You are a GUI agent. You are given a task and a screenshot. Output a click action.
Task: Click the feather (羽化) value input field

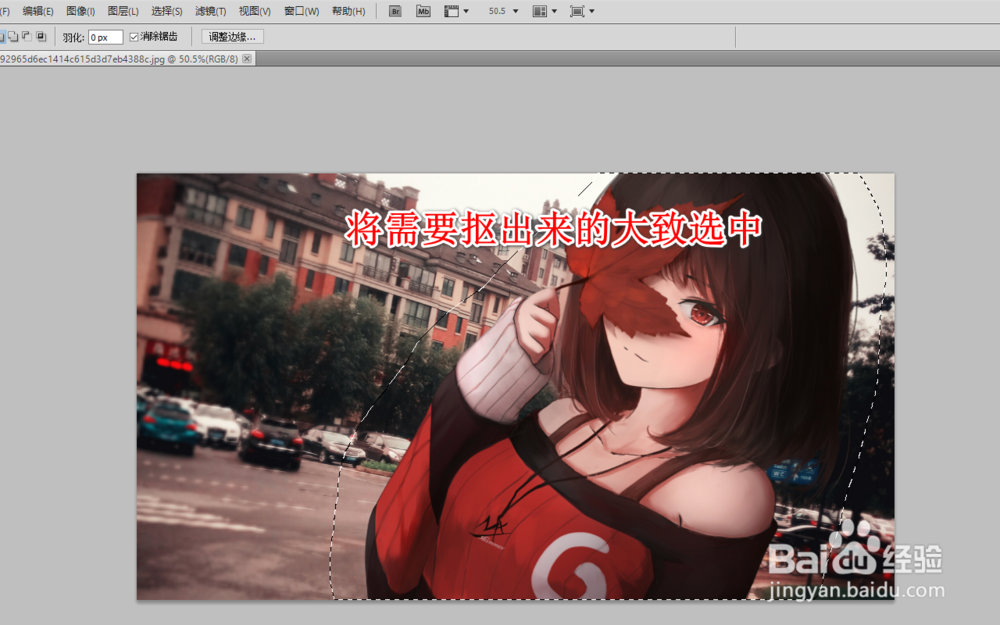105,38
